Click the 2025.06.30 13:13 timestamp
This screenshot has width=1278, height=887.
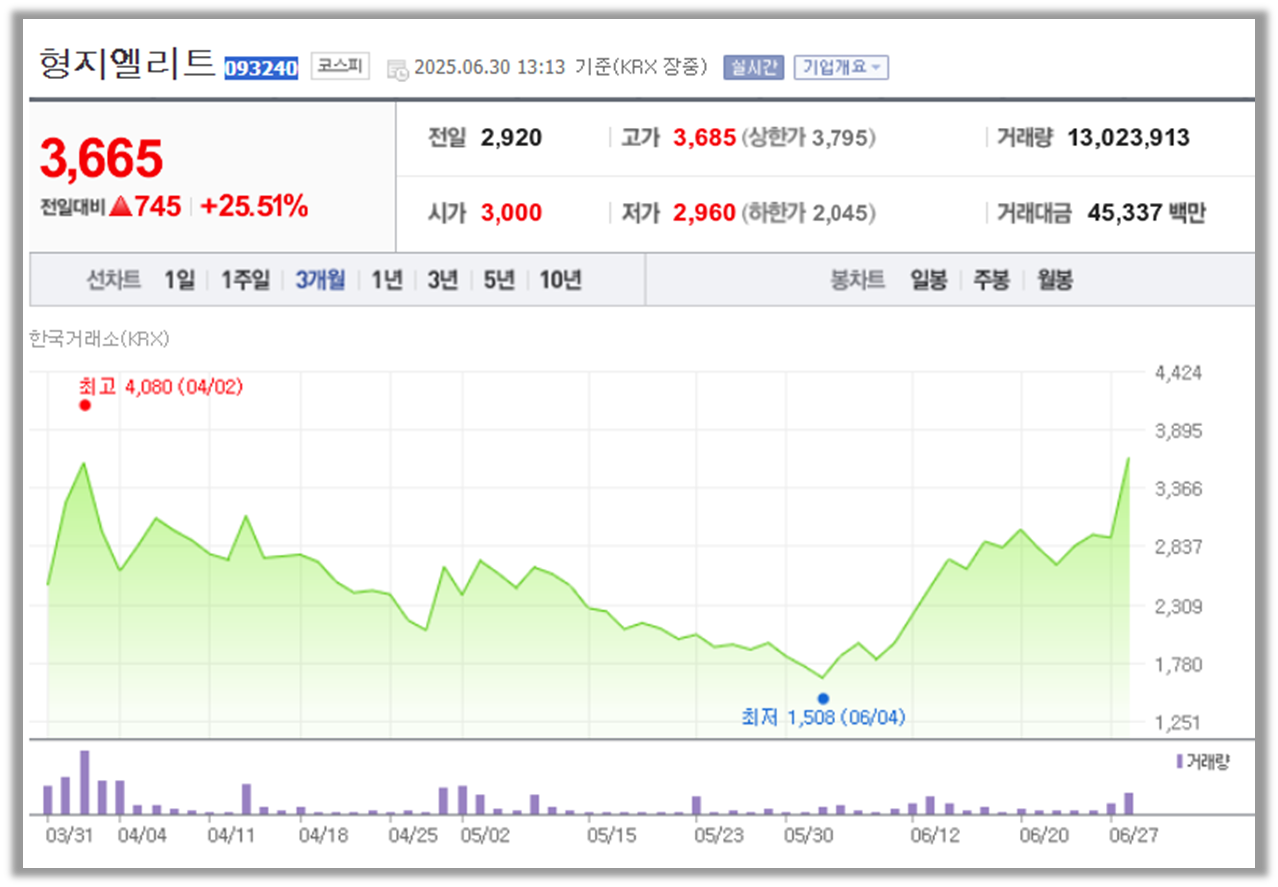coord(490,68)
